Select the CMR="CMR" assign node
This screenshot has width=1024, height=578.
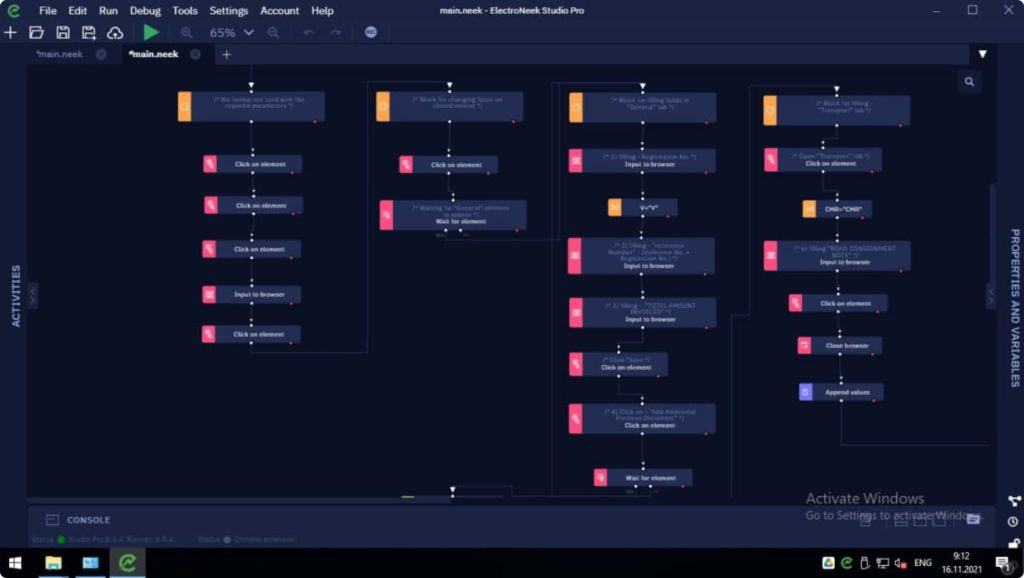tap(837, 209)
